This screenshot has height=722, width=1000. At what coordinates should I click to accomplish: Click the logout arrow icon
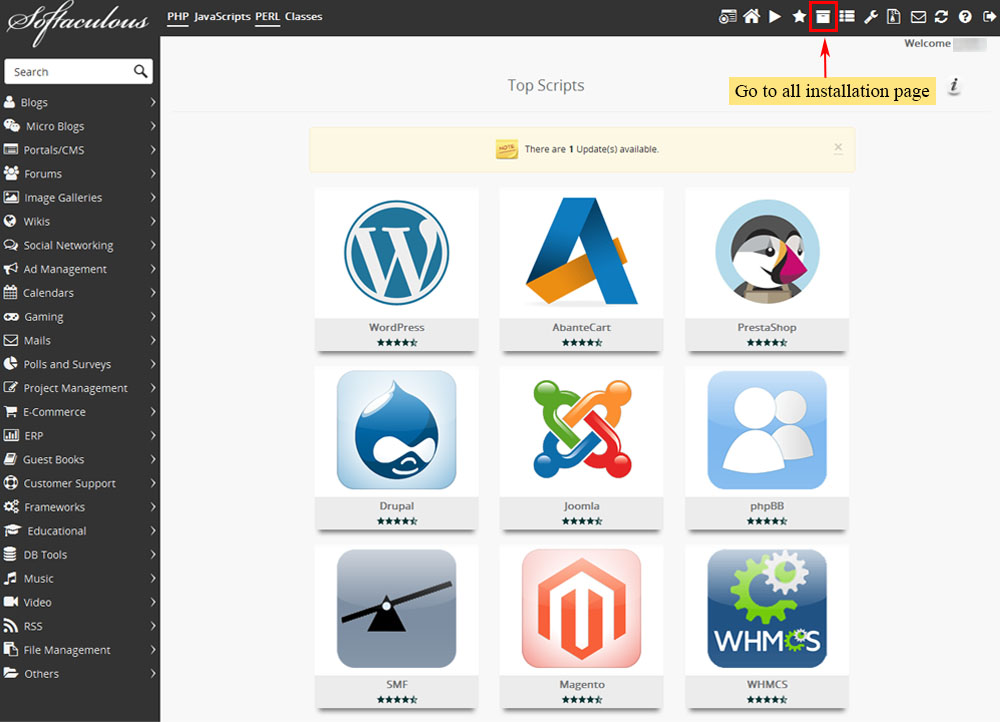pyautogui.click(x=989, y=17)
